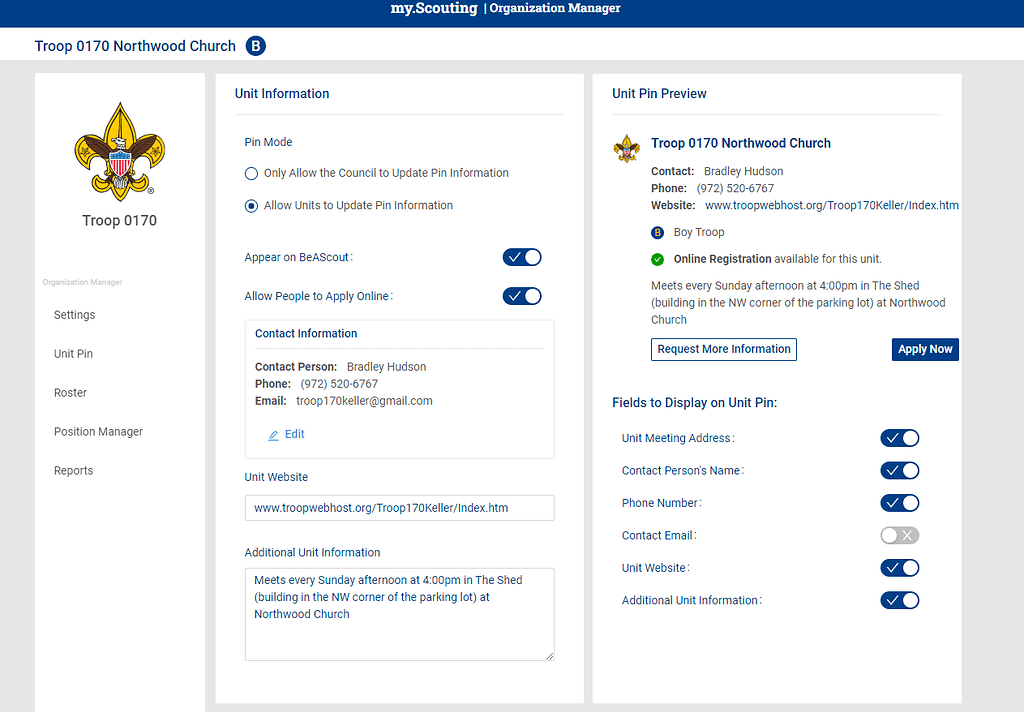This screenshot has height=712, width=1024.
Task: Click Request More Information button
Action: click(724, 349)
